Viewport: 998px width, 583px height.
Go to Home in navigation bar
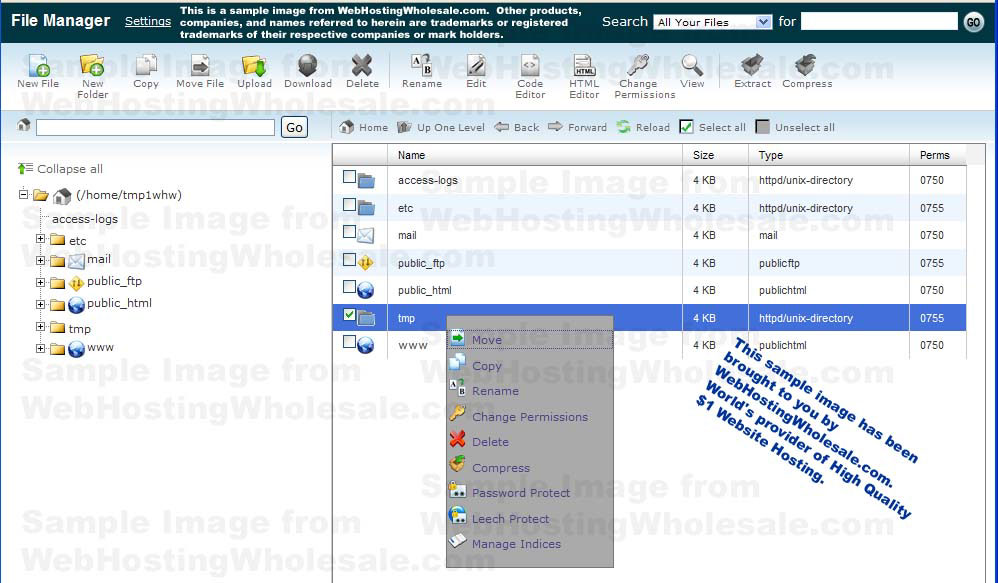(x=363, y=127)
